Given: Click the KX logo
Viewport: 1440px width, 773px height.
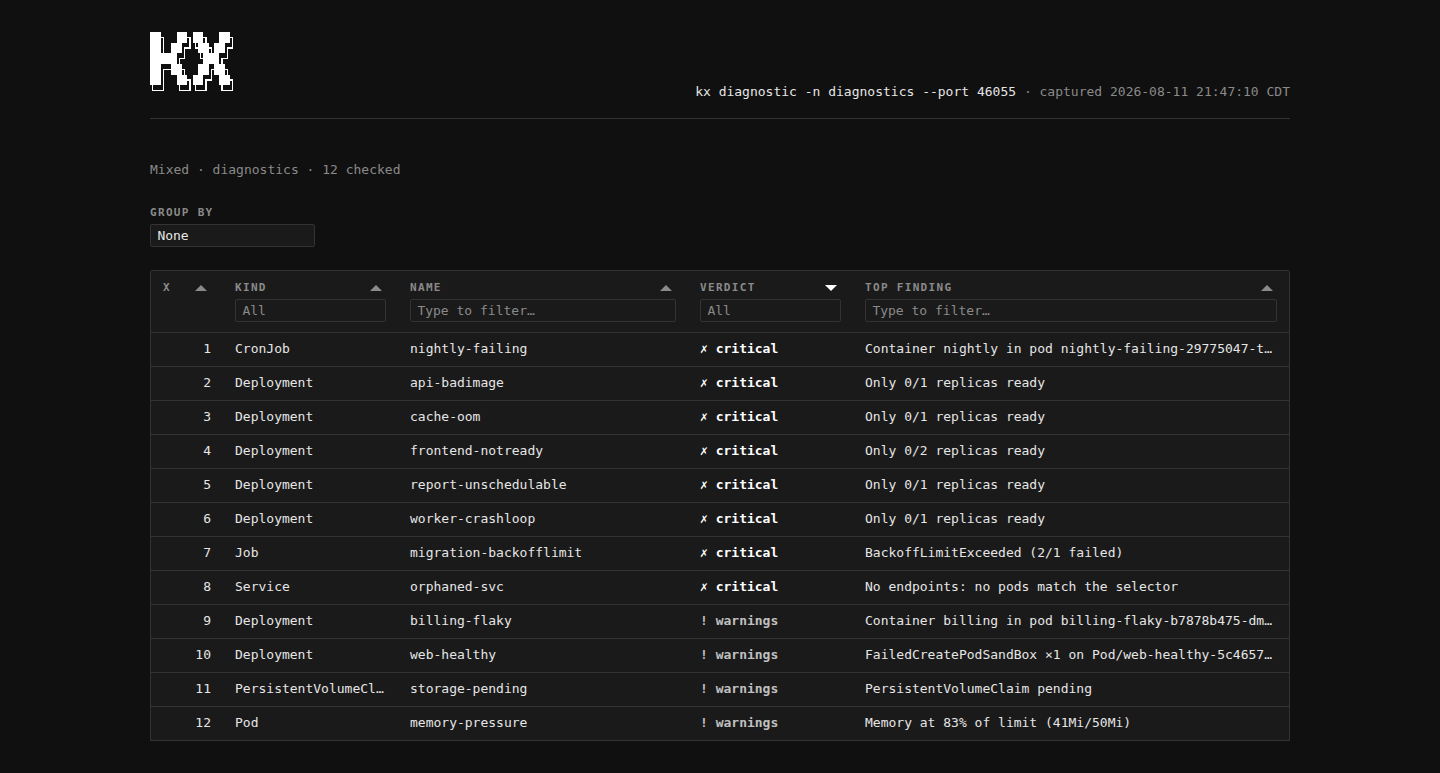Looking at the screenshot, I should click(x=192, y=61).
